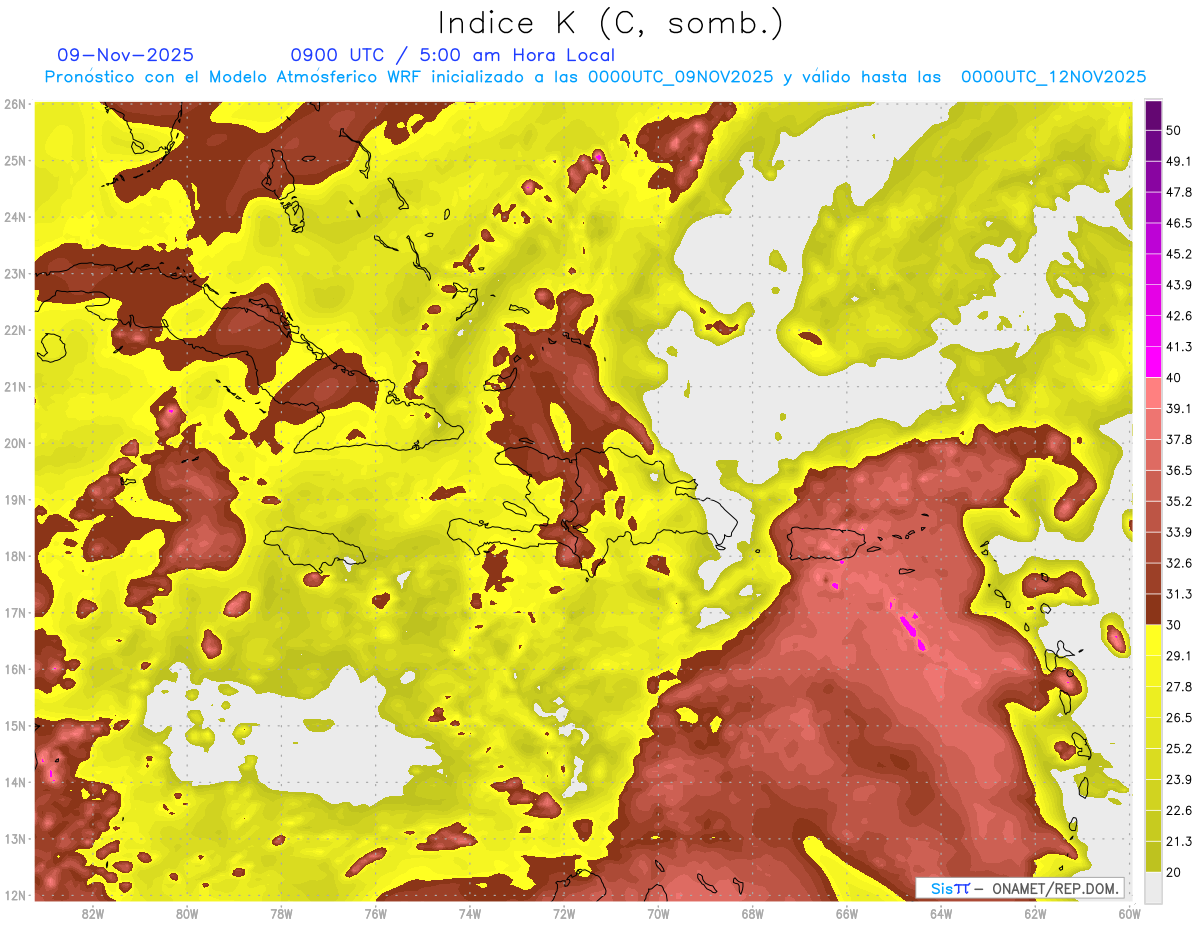Click the 70W longitude label

click(x=658, y=913)
